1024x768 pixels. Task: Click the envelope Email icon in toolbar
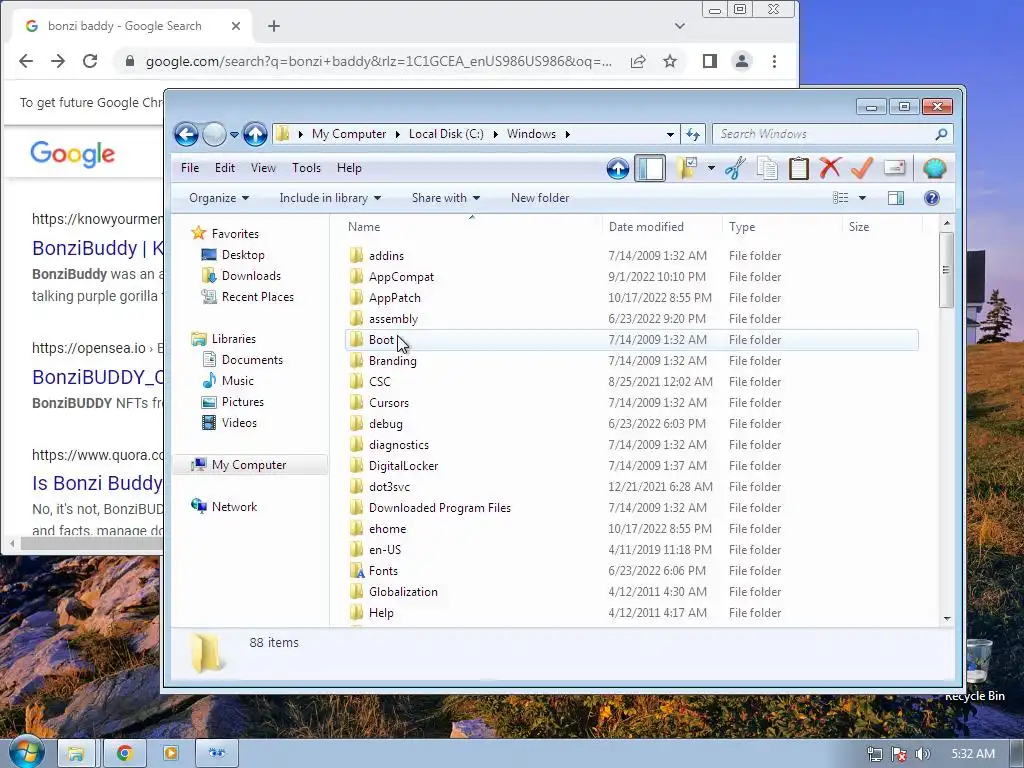pyautogui.click(x=894, y=168)
